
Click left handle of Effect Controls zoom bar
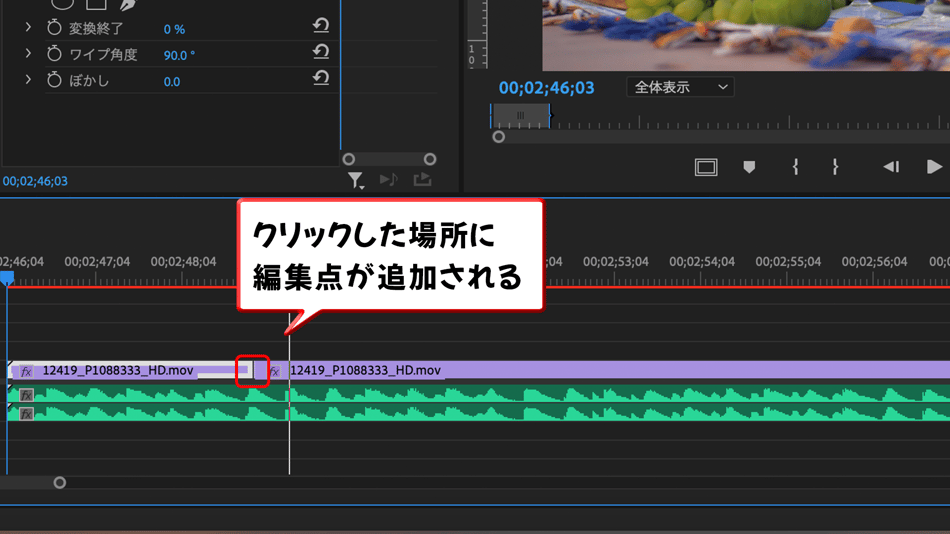coord(348,159)
